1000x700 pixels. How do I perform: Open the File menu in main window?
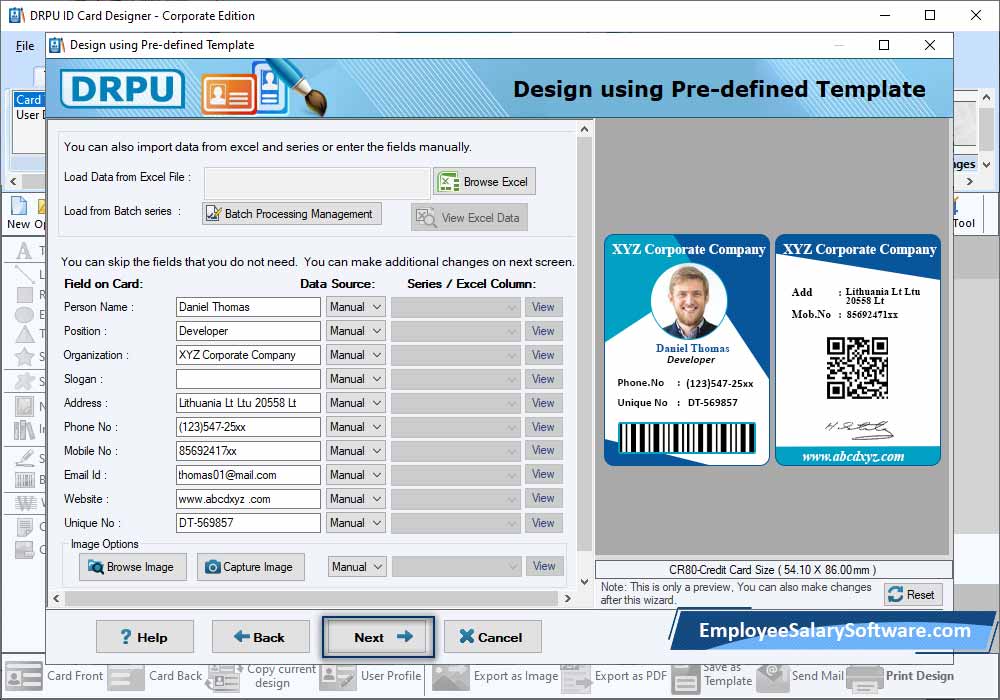click(25, 46)
